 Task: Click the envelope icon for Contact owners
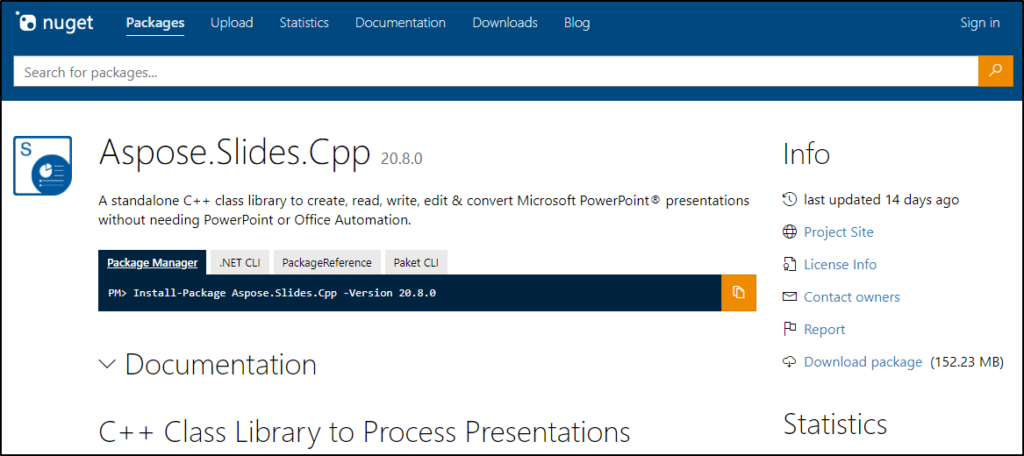tap(790, 297)
